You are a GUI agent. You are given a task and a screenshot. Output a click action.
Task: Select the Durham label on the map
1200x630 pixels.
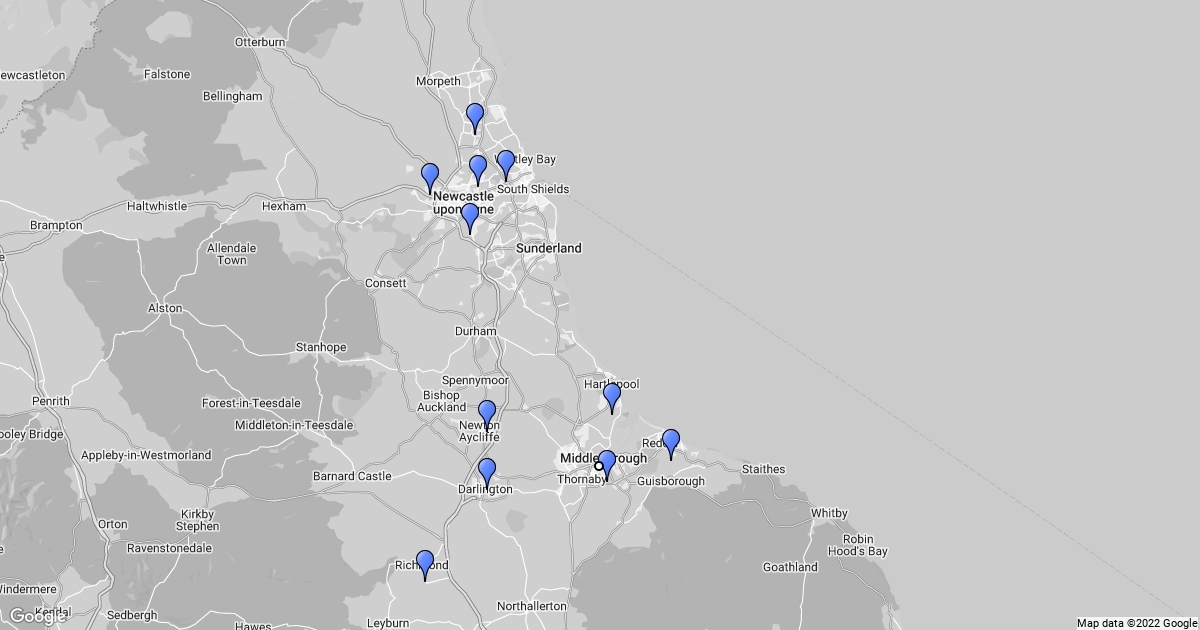[475, 331]
